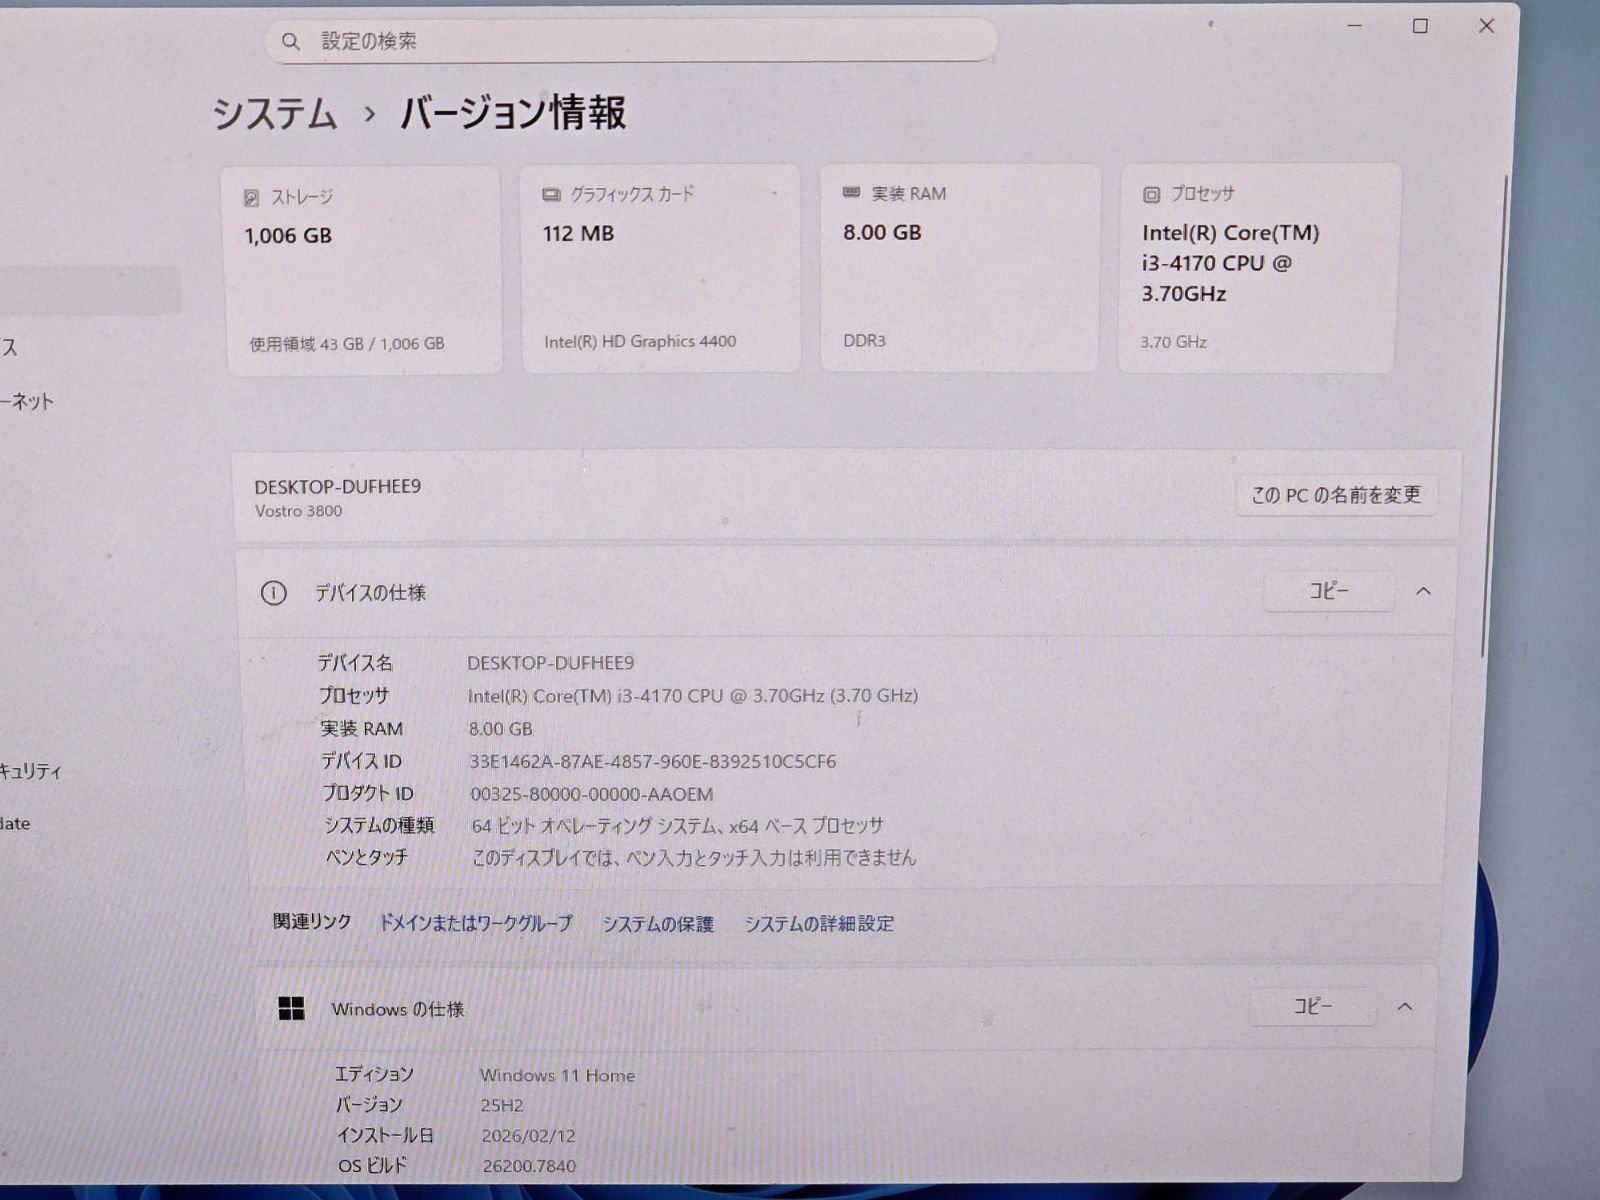Image resolution: width=1600 pixels, height=1200 pixels.
Task: Collapse the デバイスの仕様 section chevron
Action: click(x=1423, y=591)
